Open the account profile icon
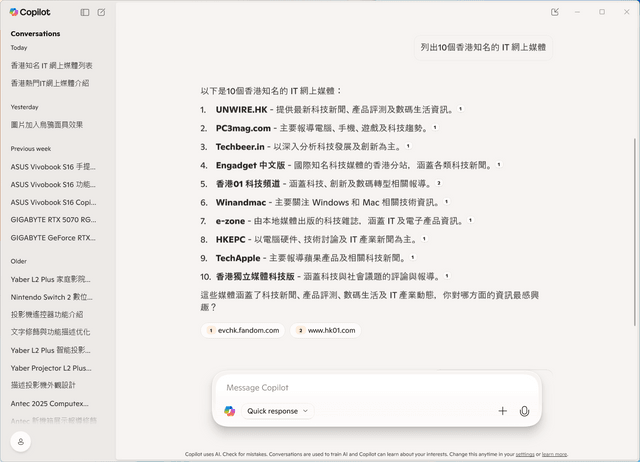 point(21,442)
